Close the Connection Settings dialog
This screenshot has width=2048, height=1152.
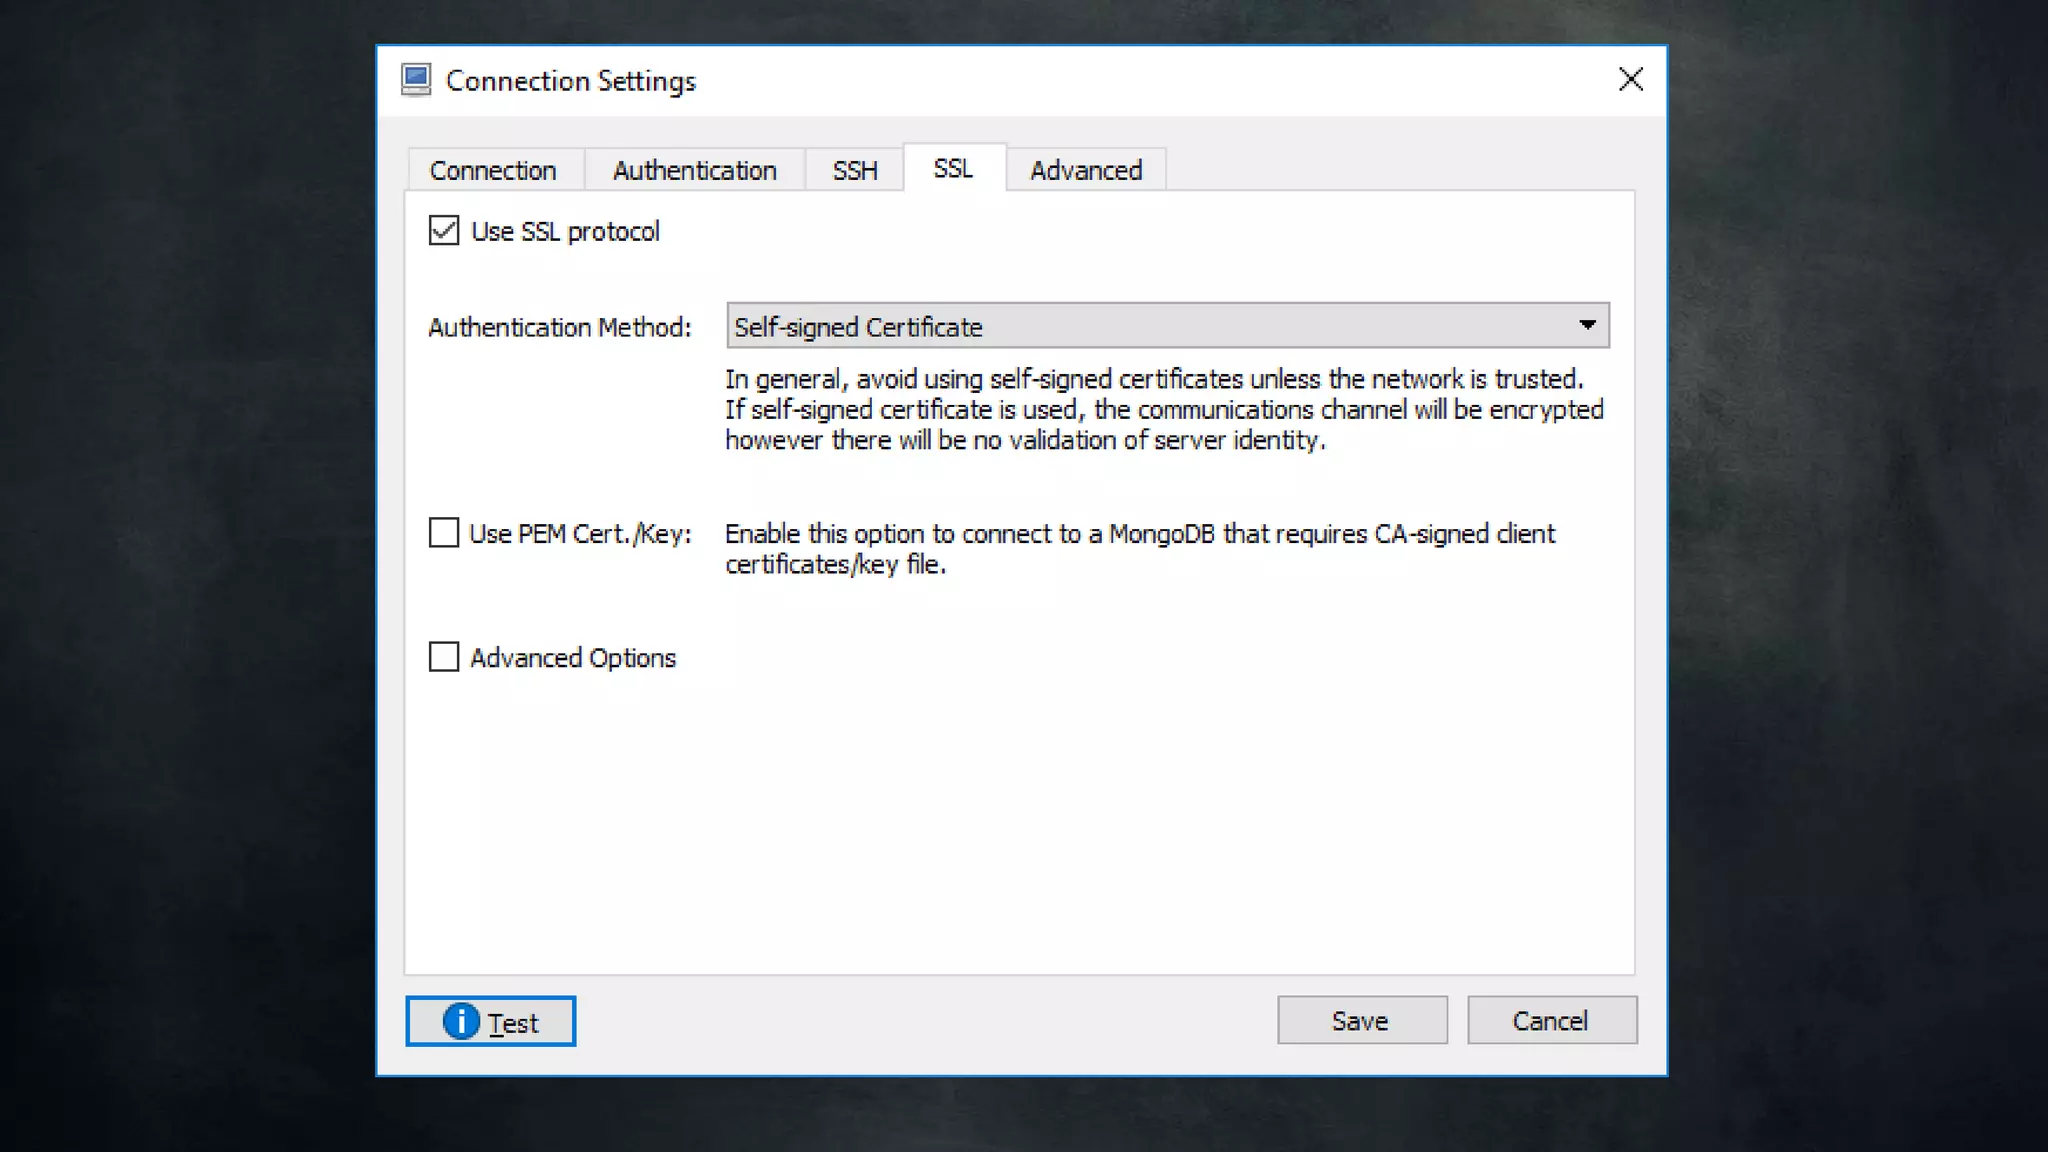pyautogui.click(x=1630, y=80)
